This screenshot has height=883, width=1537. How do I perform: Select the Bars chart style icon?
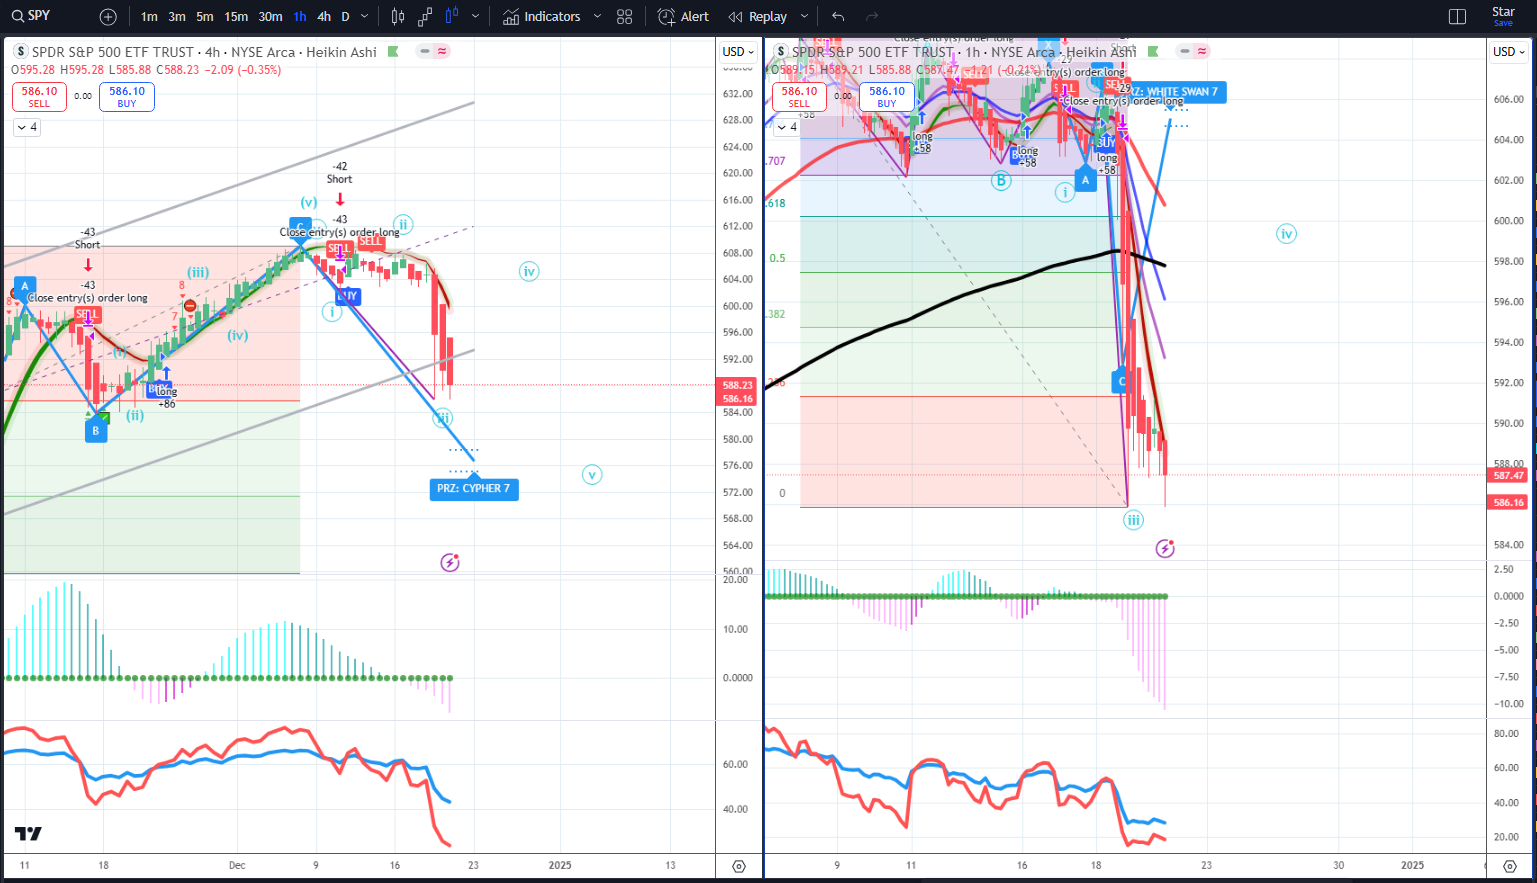(x=398, y=17)
